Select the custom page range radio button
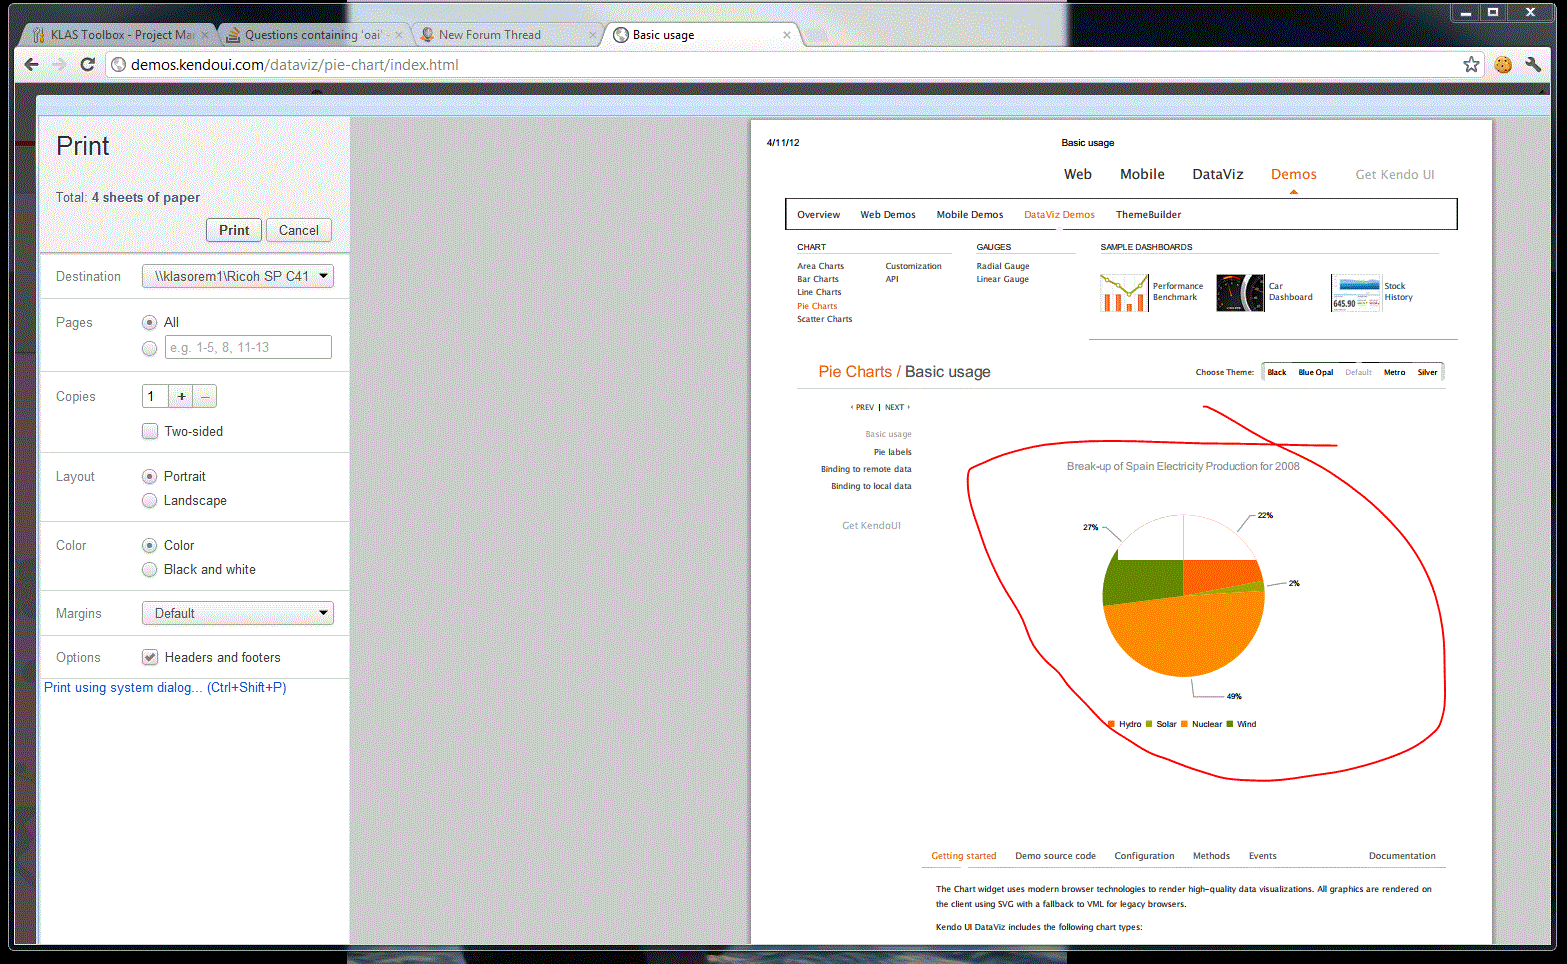 [x=149, y=348]
